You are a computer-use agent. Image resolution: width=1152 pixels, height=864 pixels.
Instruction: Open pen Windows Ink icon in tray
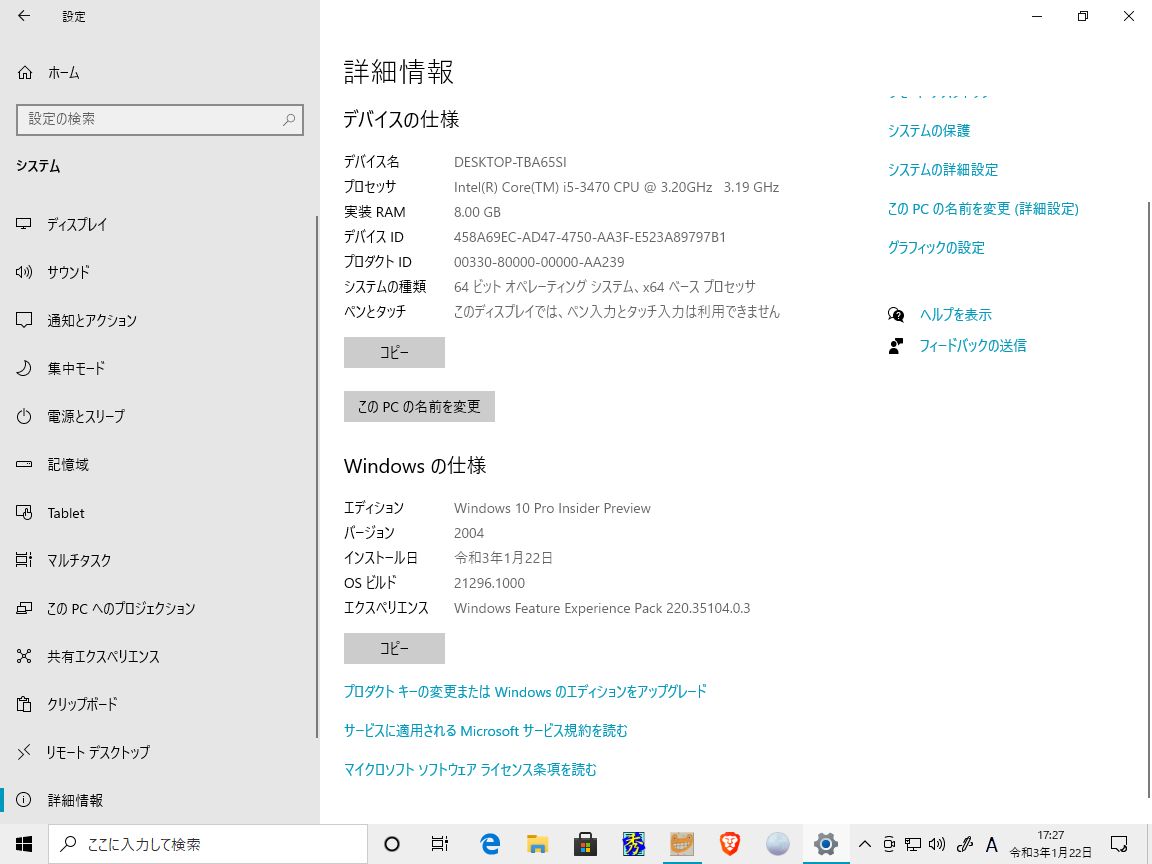965,844
